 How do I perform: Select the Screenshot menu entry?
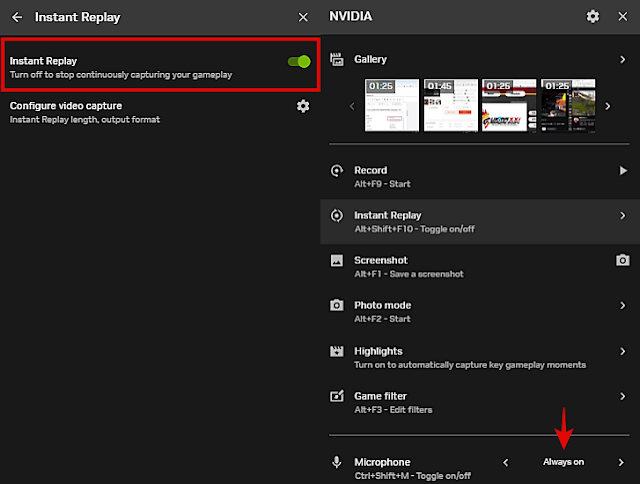[480, 266]
